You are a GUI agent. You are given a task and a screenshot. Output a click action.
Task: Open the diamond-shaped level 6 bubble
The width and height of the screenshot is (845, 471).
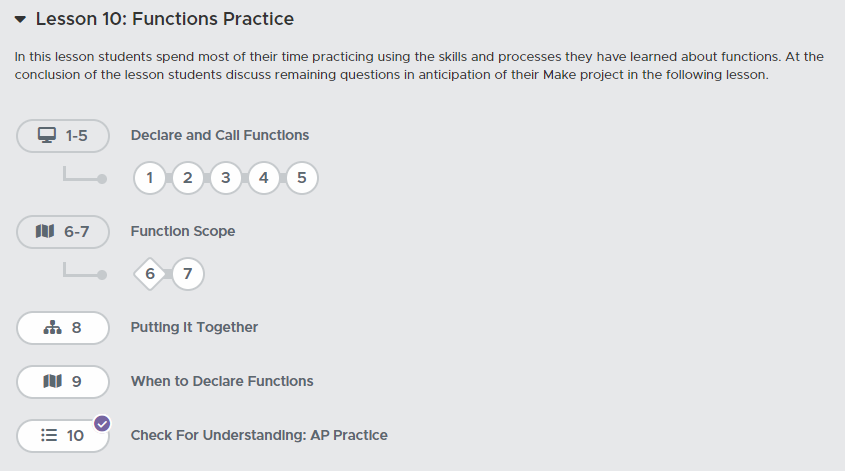point(149,274)
